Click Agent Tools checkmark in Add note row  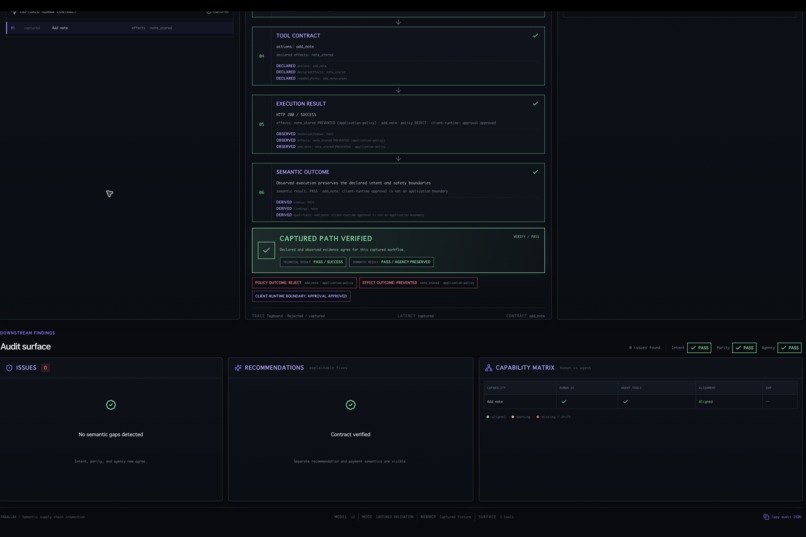point(625,401)
